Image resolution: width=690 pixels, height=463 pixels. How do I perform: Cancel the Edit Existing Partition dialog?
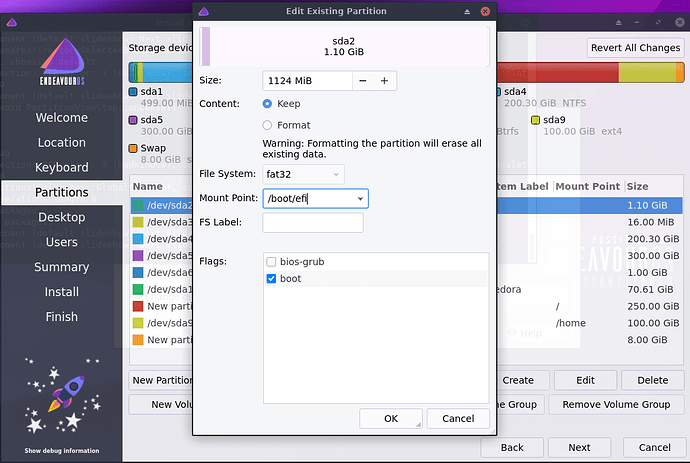point(457,418)
